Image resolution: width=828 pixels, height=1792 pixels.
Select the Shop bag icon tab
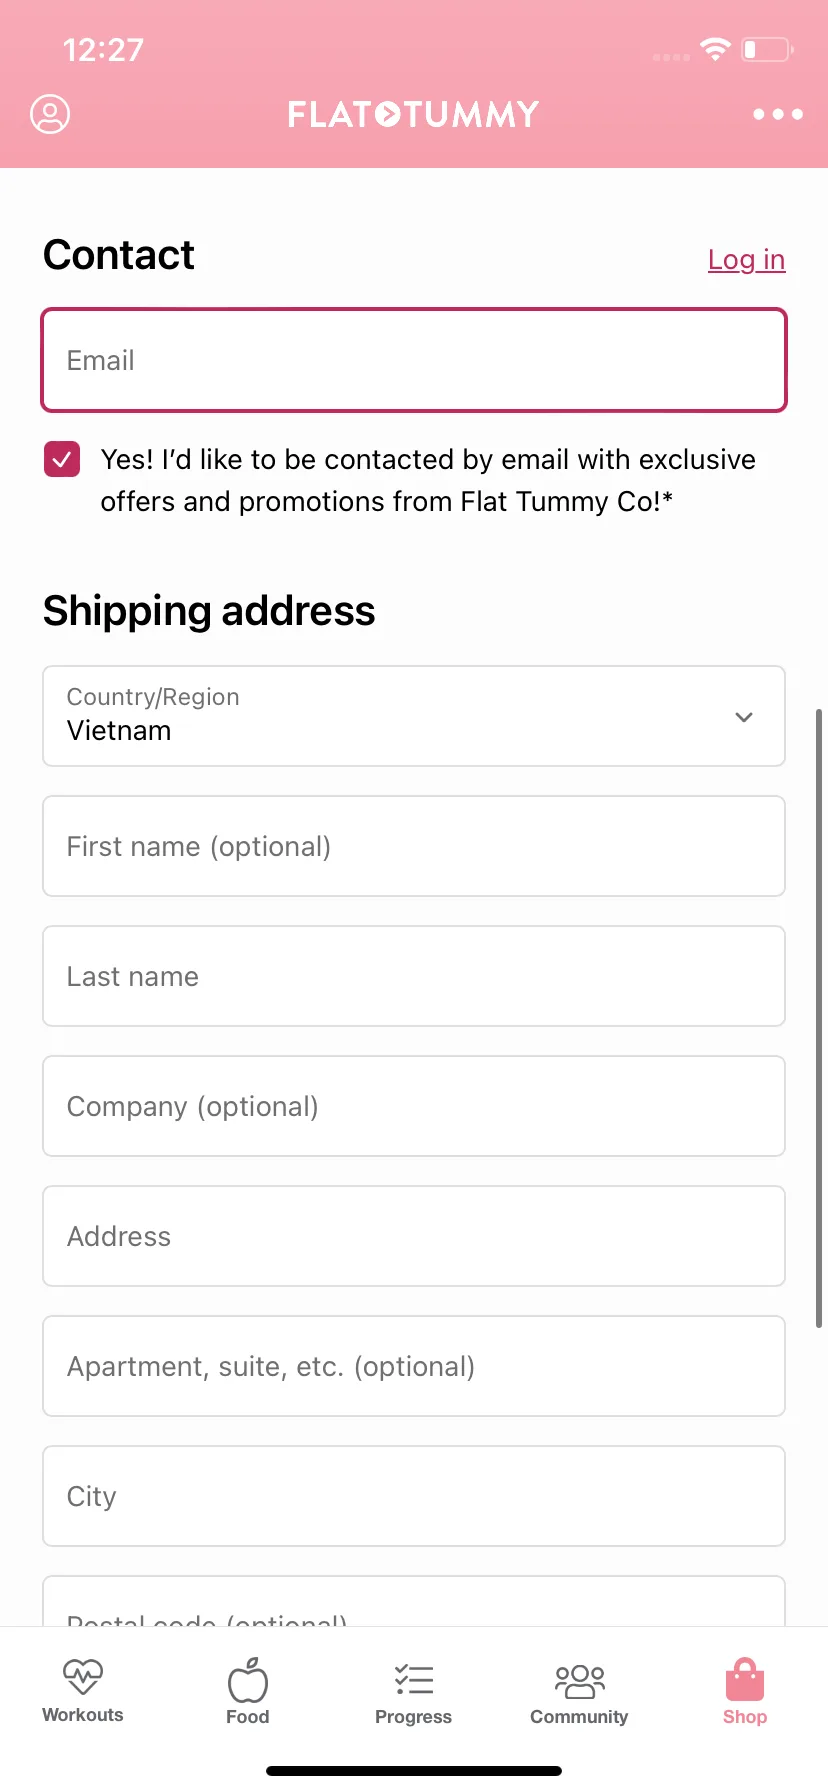point(745,1692)
